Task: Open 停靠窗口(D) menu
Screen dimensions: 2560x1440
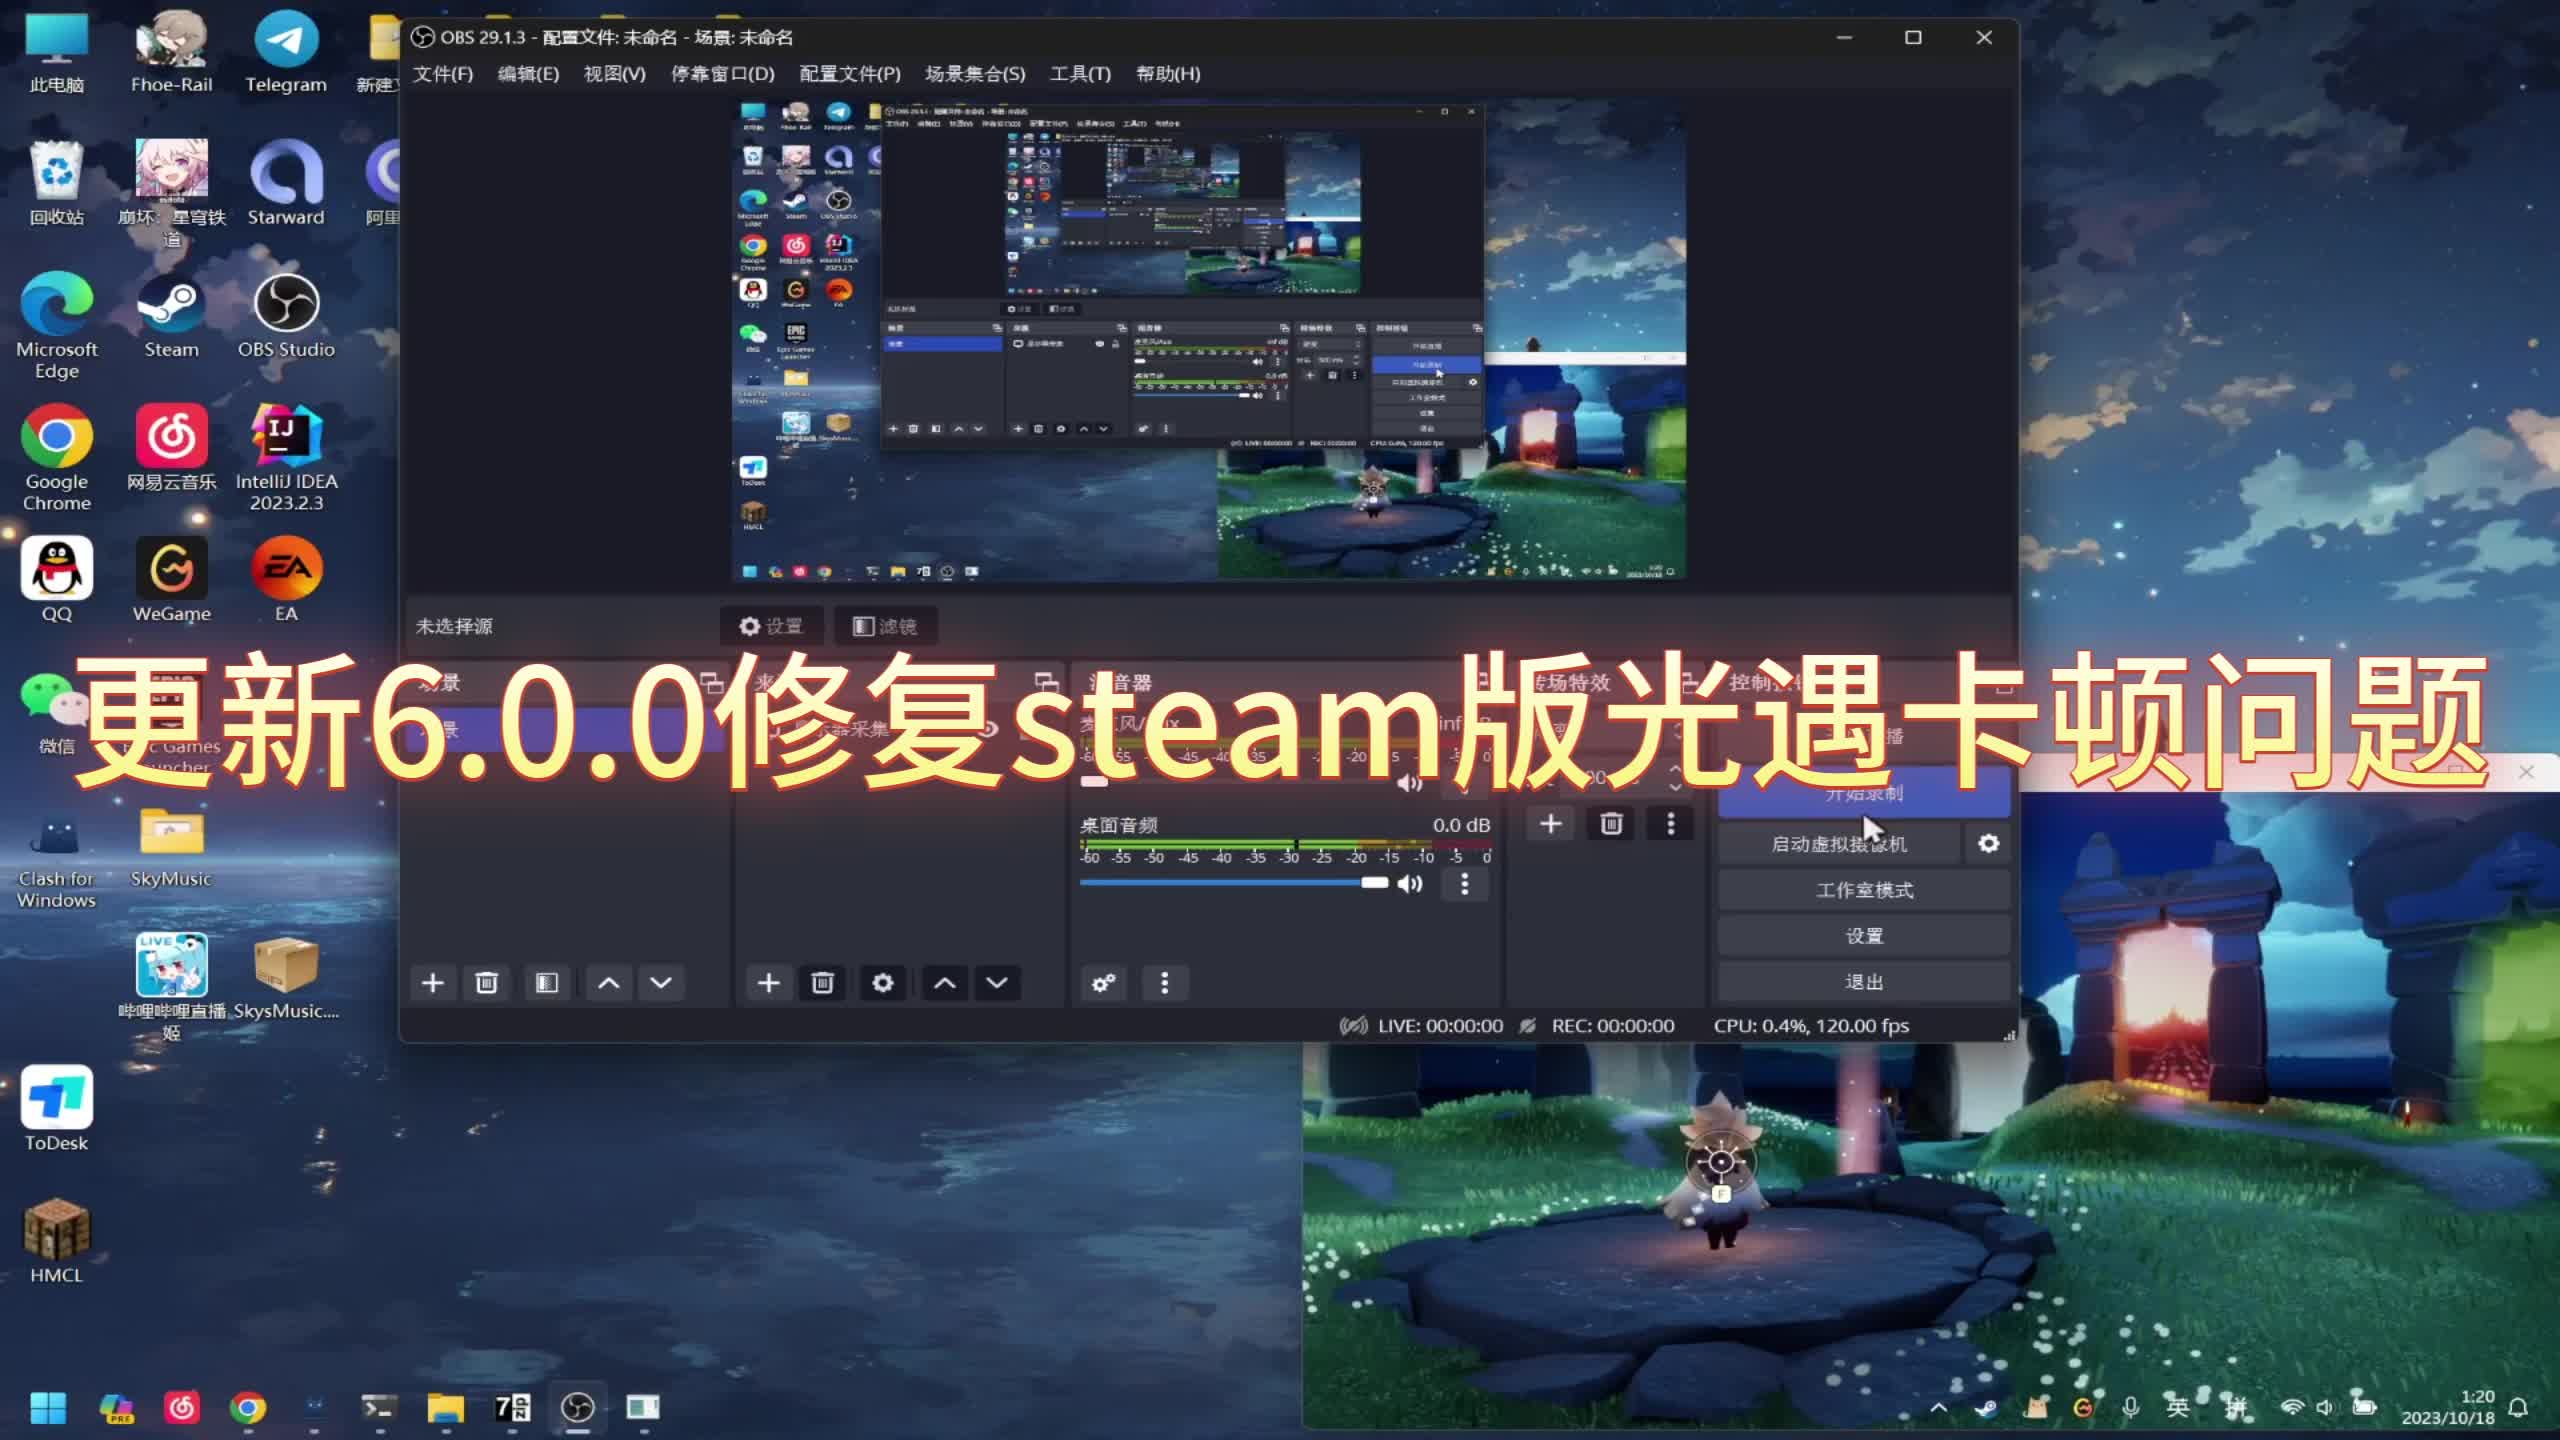Action: point(722,74)
